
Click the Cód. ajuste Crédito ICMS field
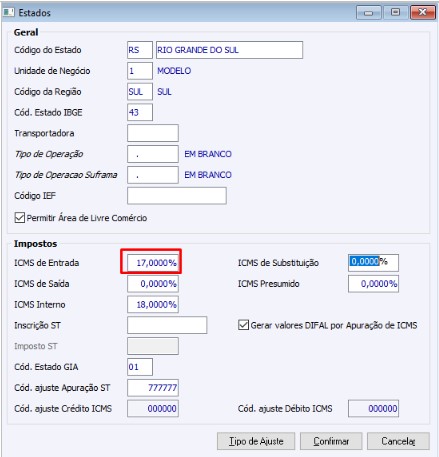[x=153, y=408]
